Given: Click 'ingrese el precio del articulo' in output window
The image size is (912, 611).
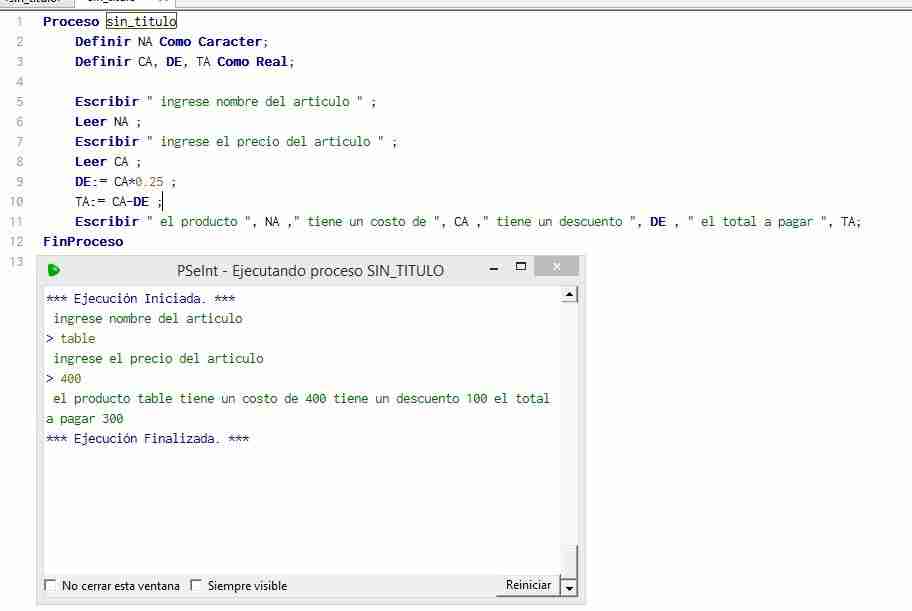Looking at the screenshot, I should coord(158,358).
